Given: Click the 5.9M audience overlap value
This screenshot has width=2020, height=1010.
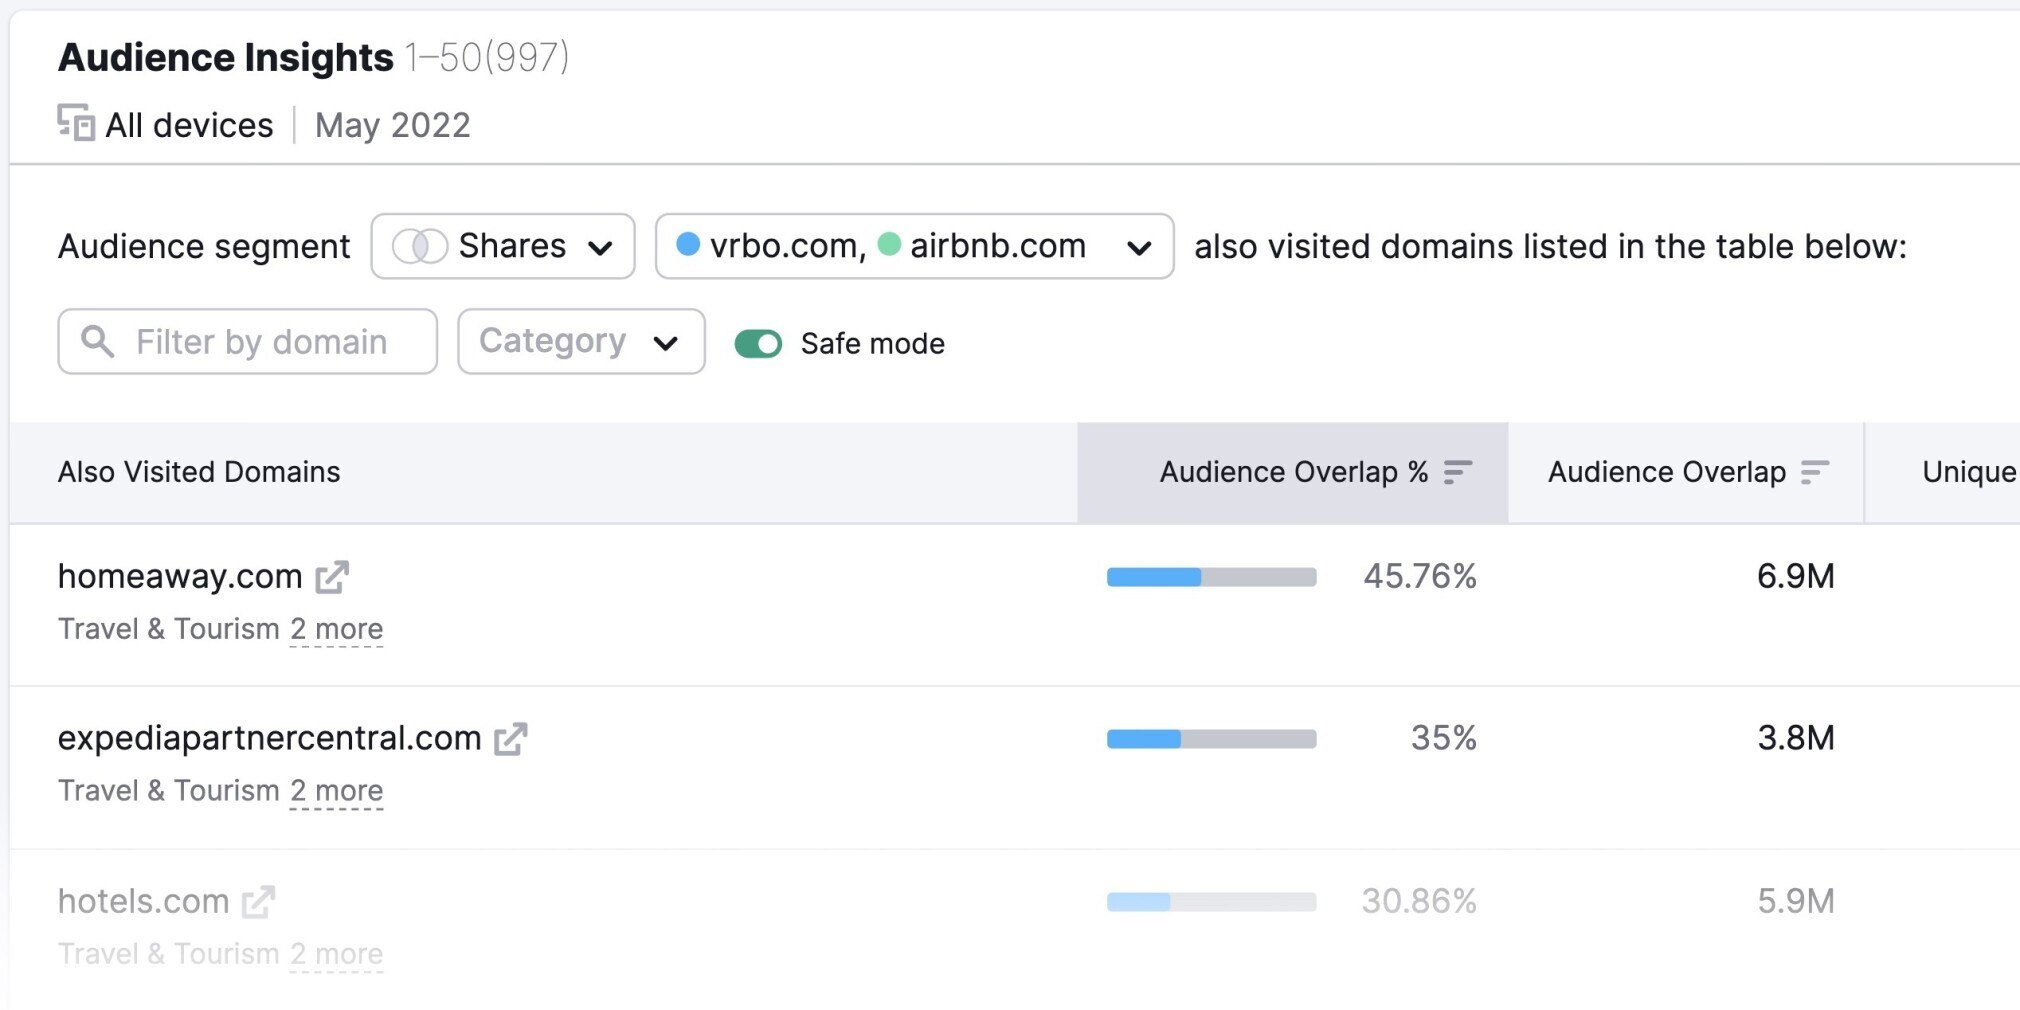Looking at the screenshot, I should [1796, 901].
